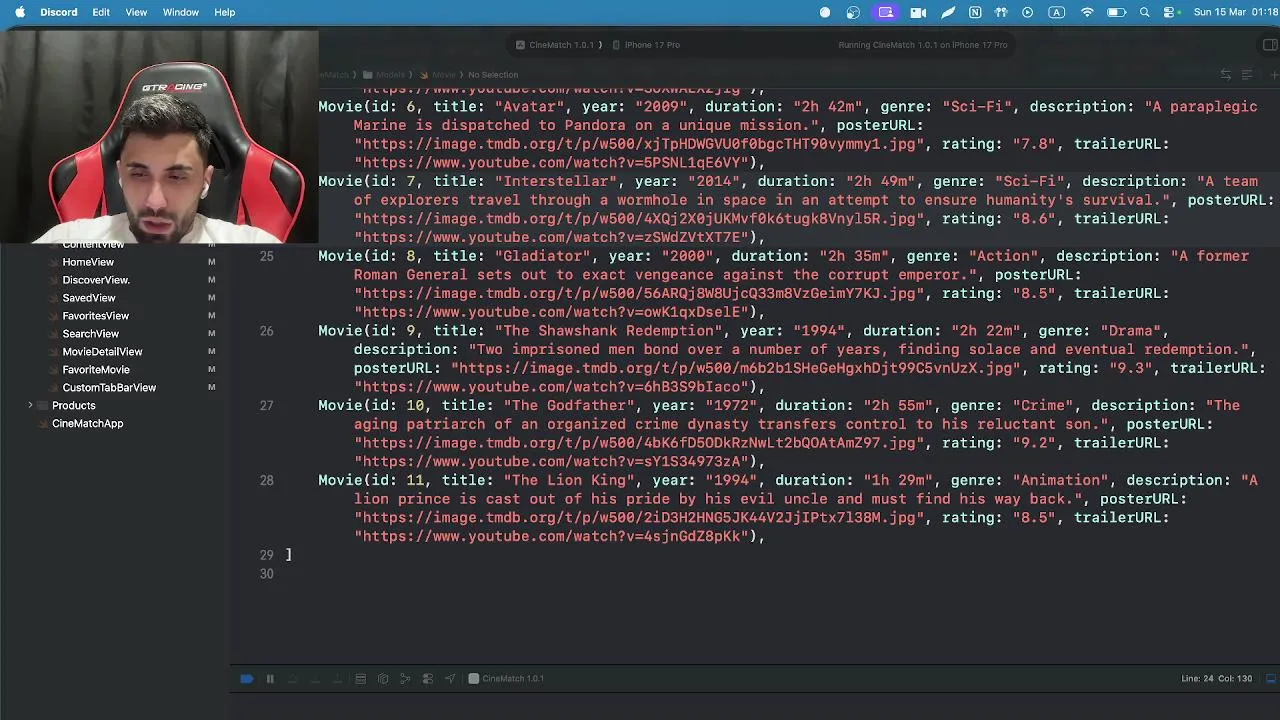Click the M status badge next to FavoriteMovie
The image size is (1280, 720).
(x=212, y=370)
